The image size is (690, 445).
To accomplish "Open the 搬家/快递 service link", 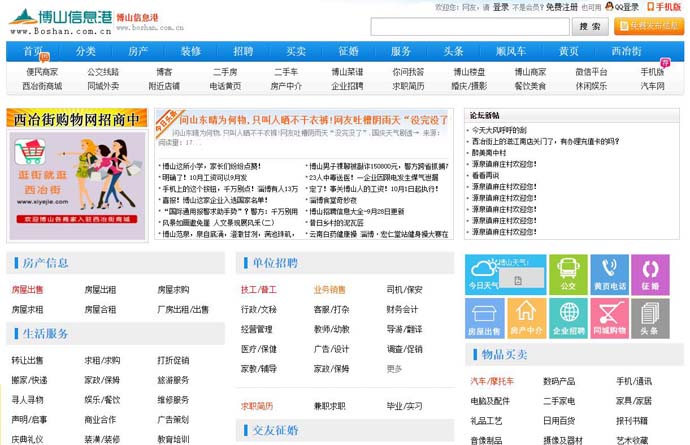I will point(29,380).
